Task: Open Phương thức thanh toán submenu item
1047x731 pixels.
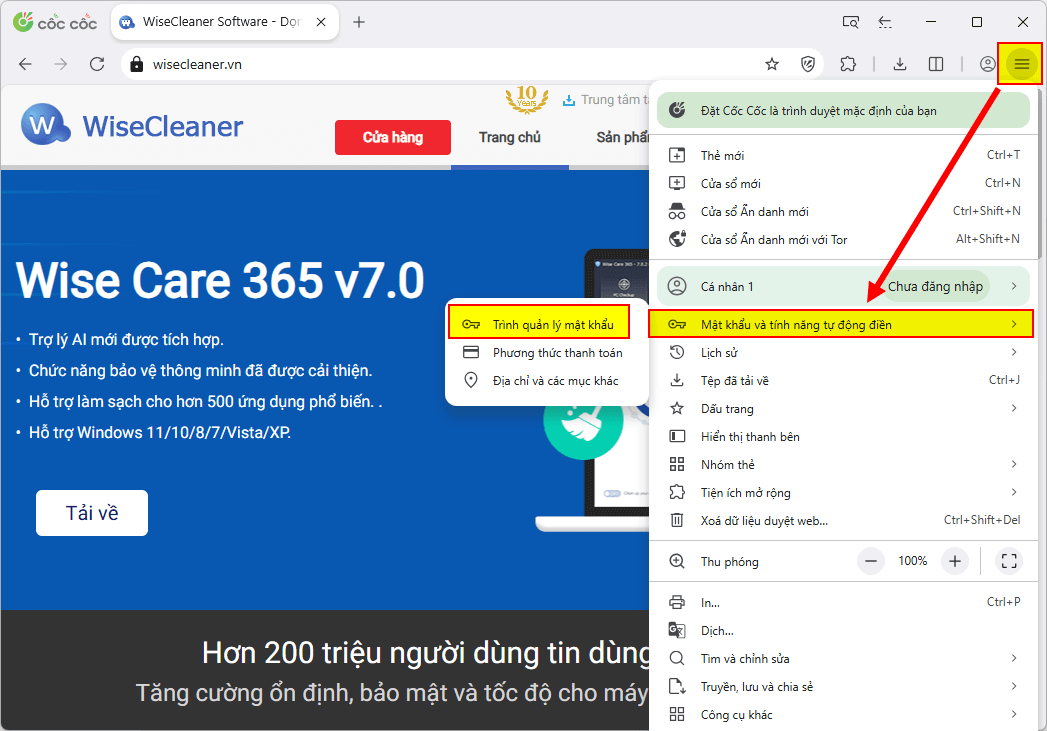Action: pyautogui.click(x=547, y=353)
